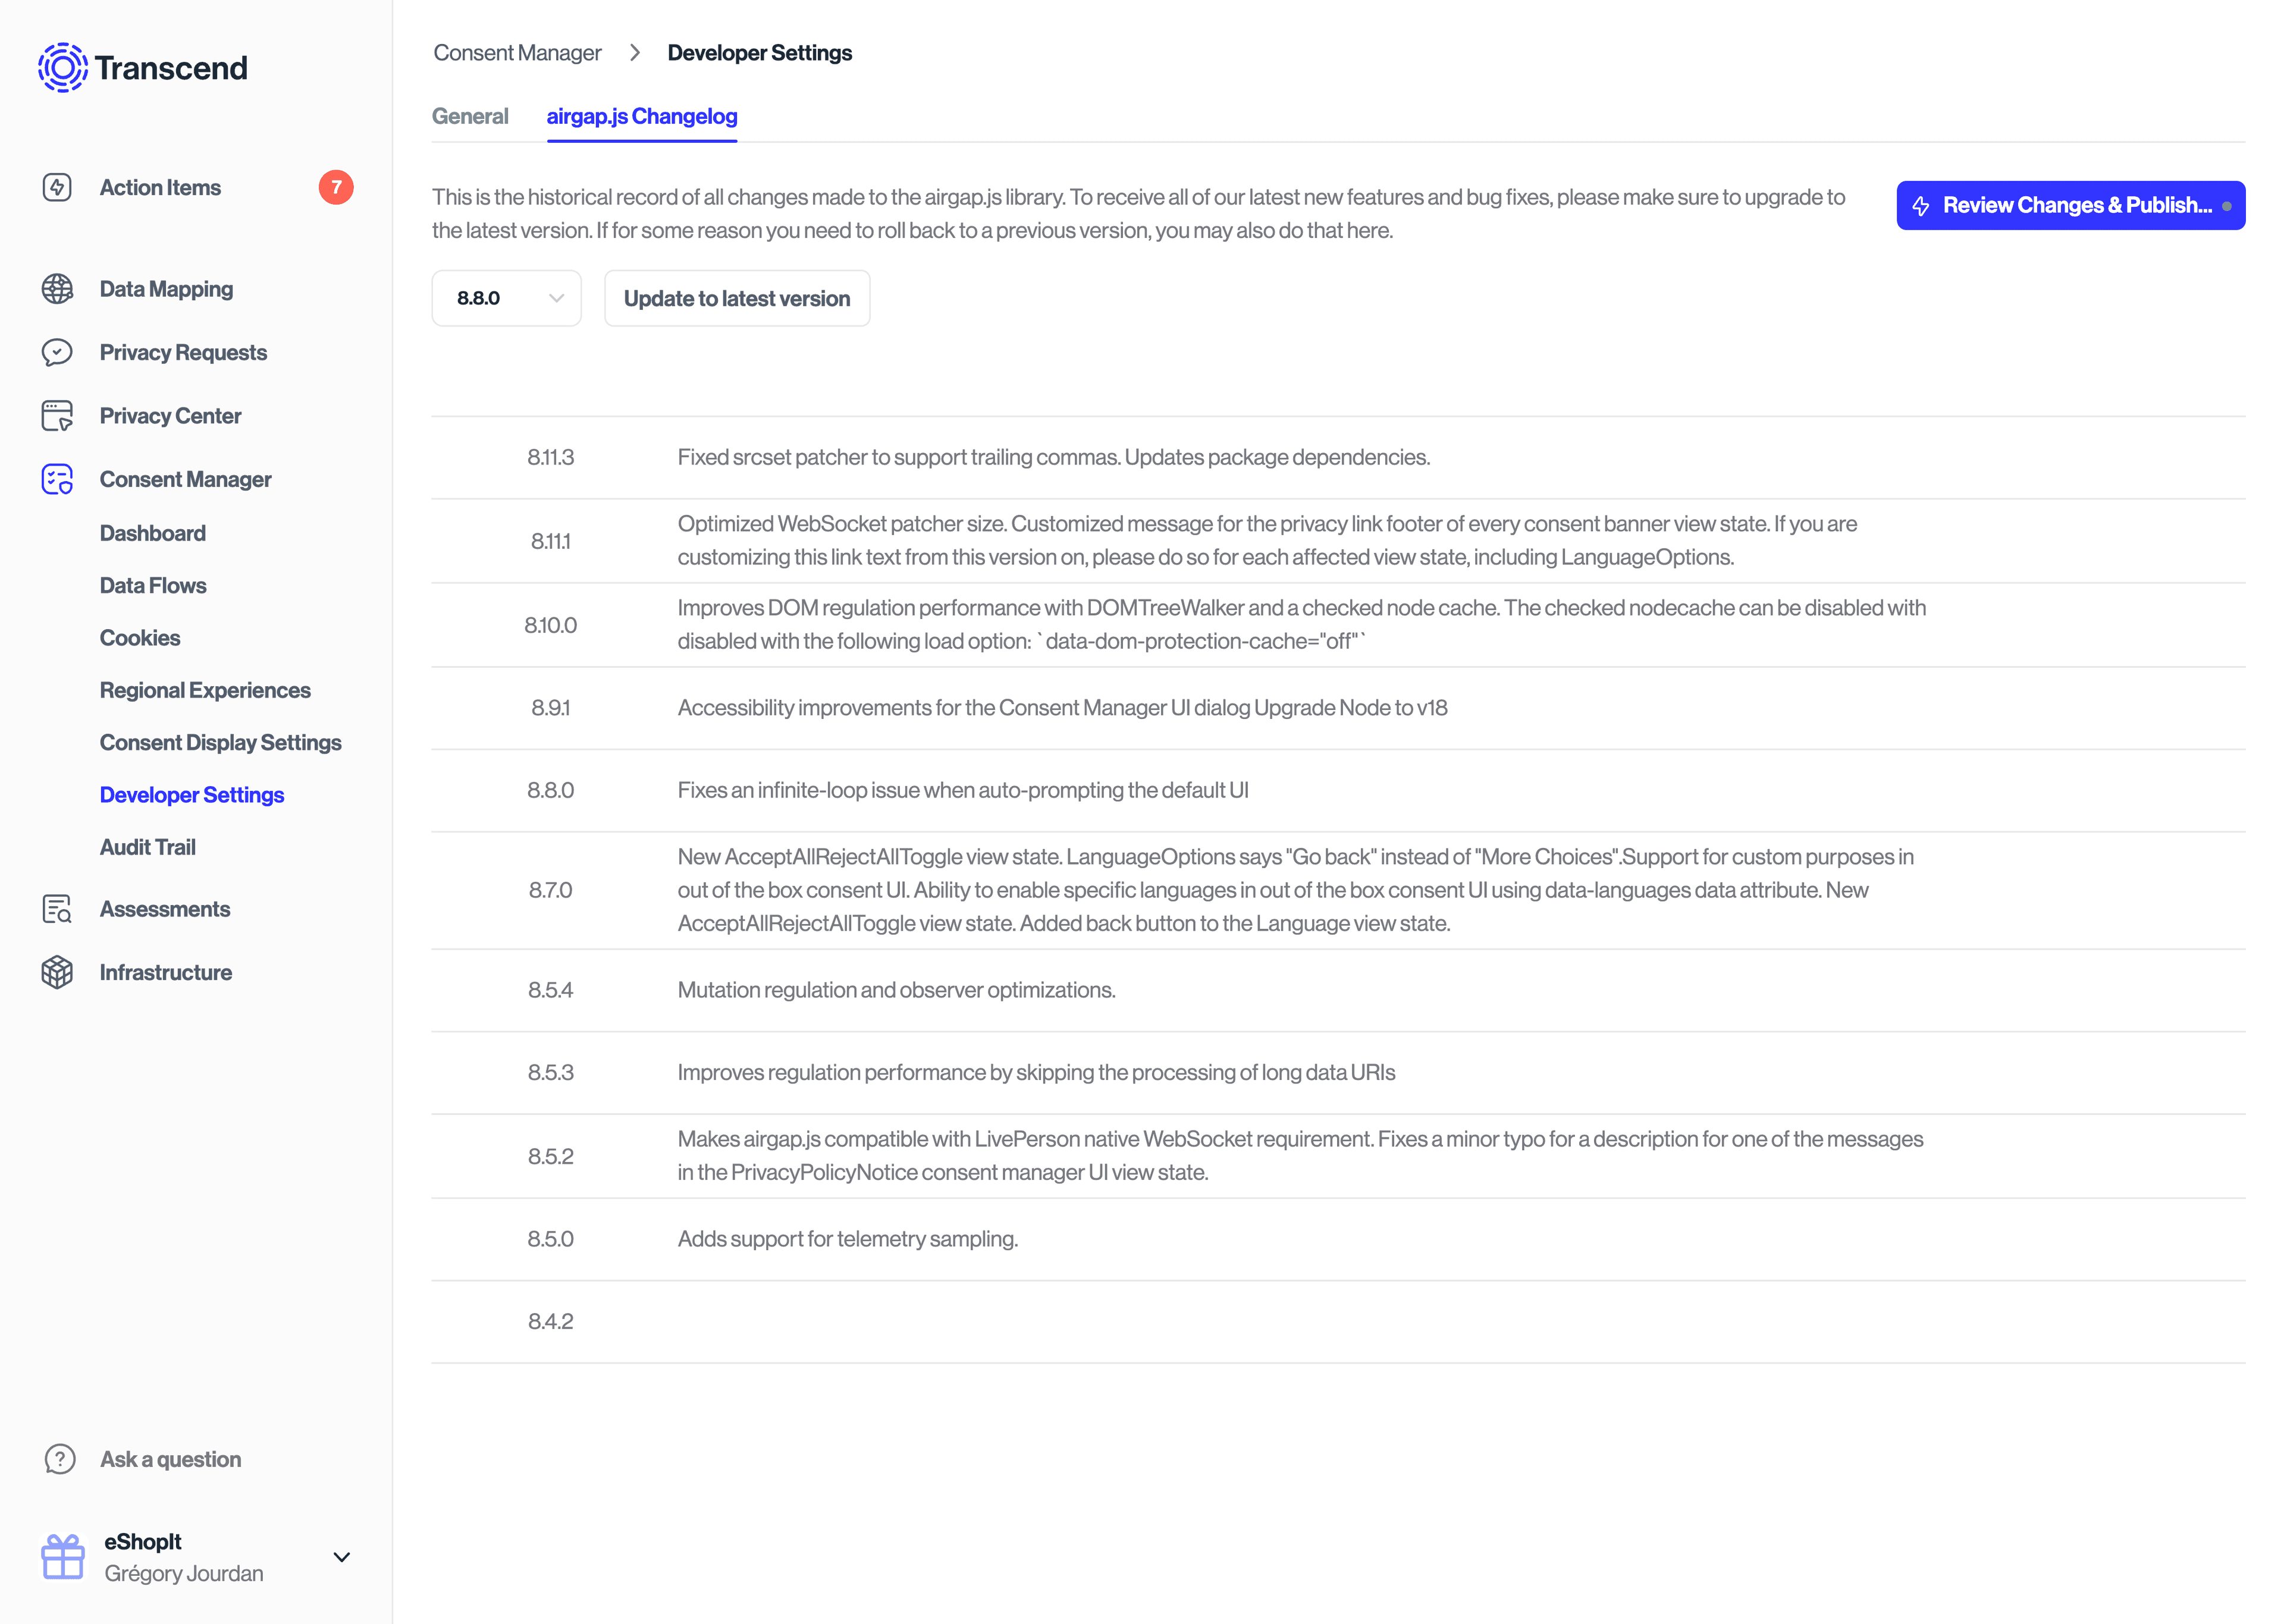Select Developer Settings in the sidebar
This screenshot has width=2284, height=1624.
pyautogui.click(x=192, y=795)
